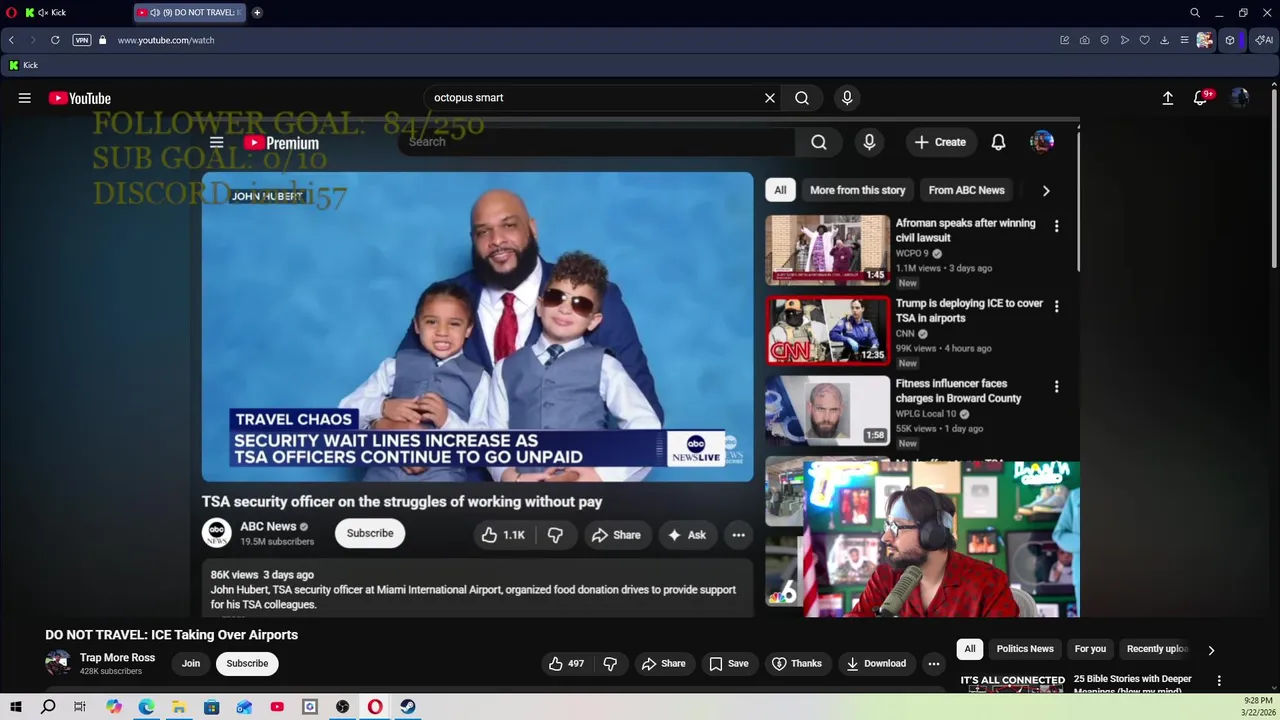Reload the page in Opera
Image resolution: width=1280 pixels, height=720 pixels.
click(x=55, y=40)
